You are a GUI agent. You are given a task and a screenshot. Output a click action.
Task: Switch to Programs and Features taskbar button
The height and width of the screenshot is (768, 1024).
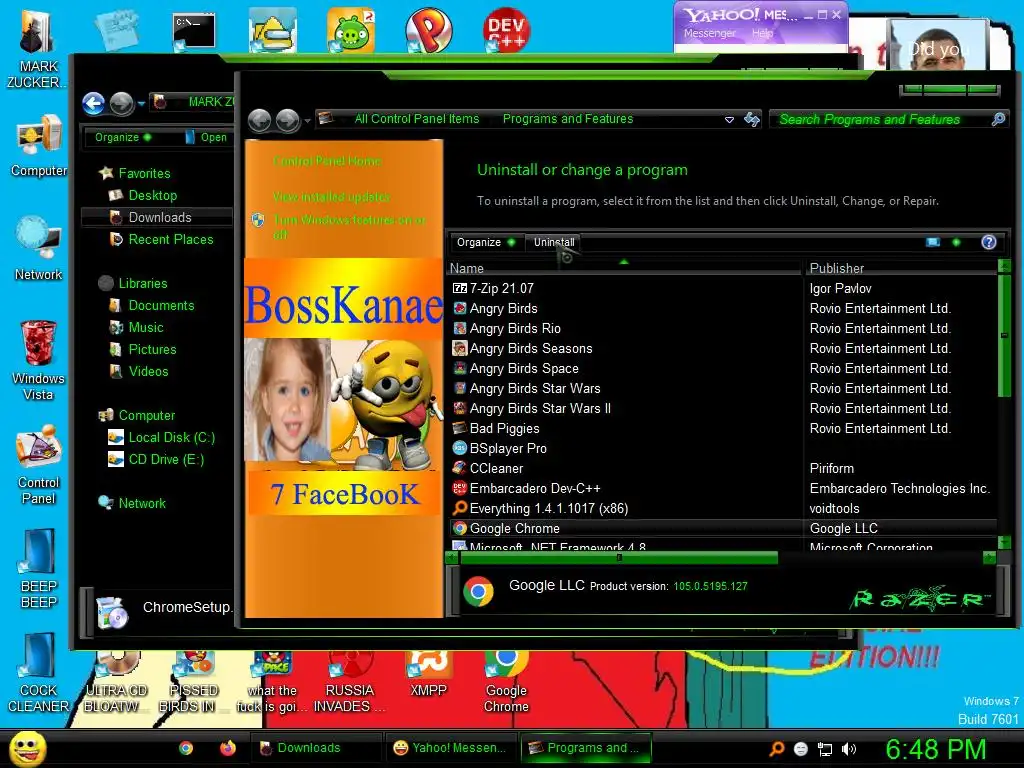tap(586, 748)
